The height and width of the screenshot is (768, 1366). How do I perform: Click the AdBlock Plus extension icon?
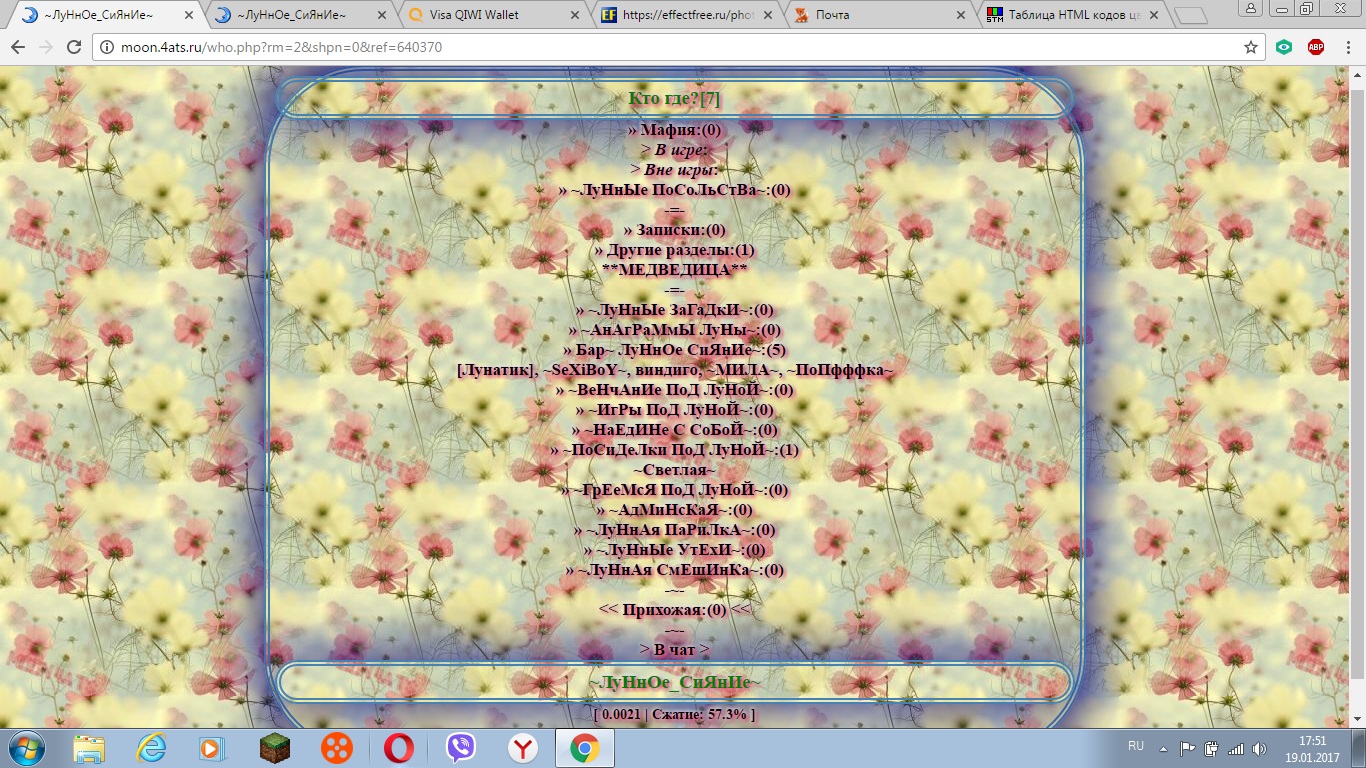[1316, 47]
